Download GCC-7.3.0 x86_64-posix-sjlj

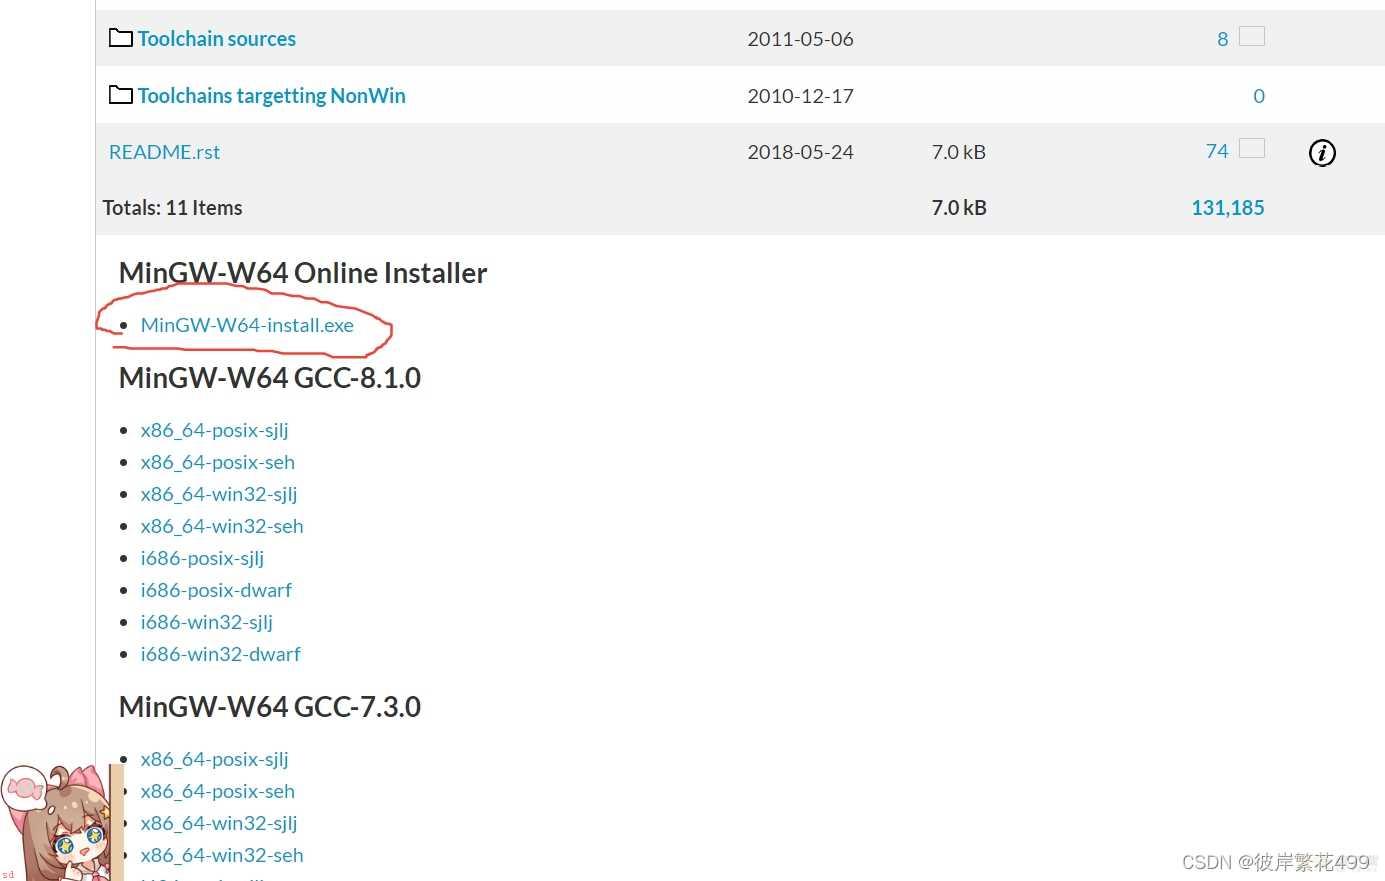(215, 759)
